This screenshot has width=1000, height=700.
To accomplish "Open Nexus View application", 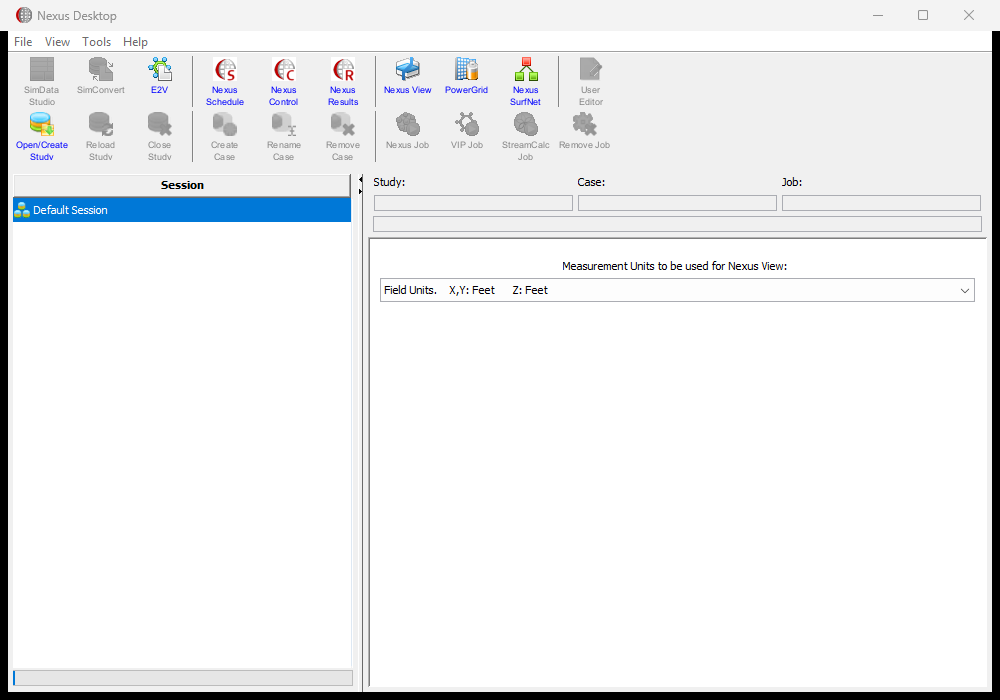I will 408,77.
